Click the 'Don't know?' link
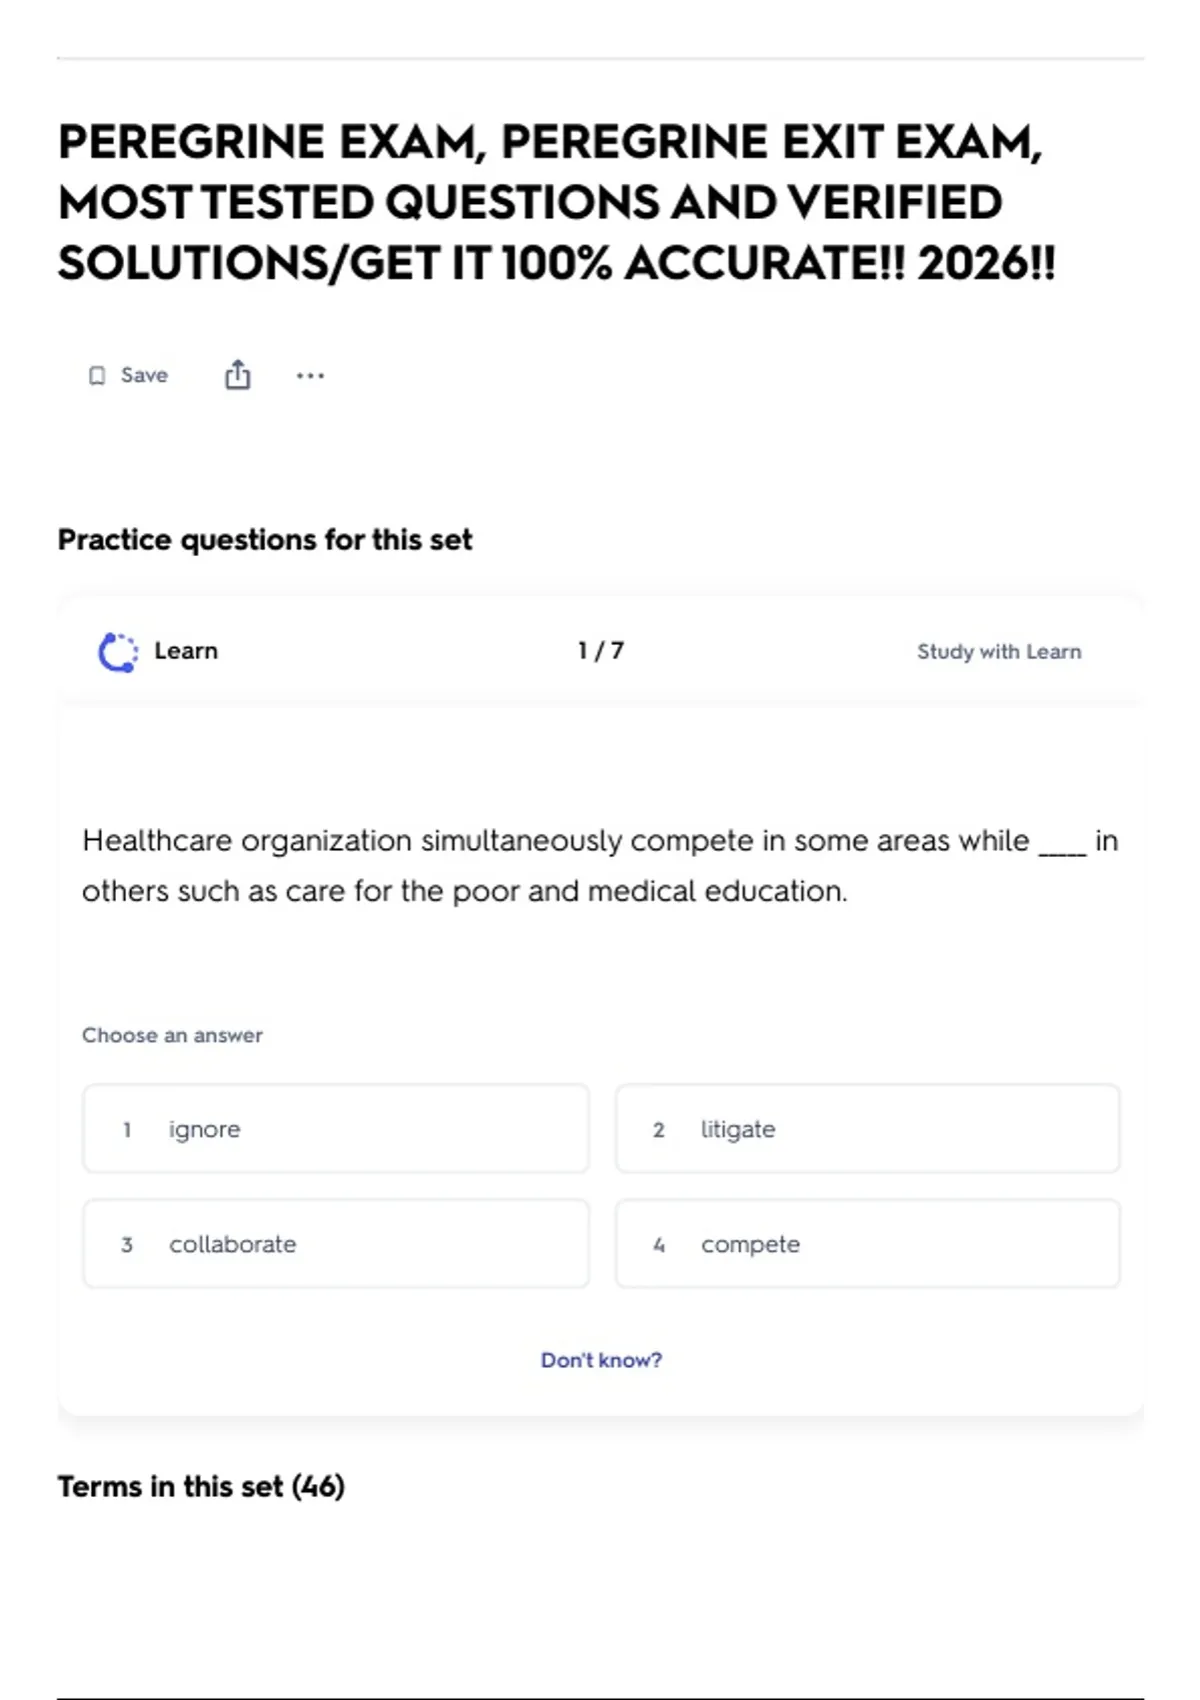Screen dimensions: 1200x1700 (x=601, y=1360)
